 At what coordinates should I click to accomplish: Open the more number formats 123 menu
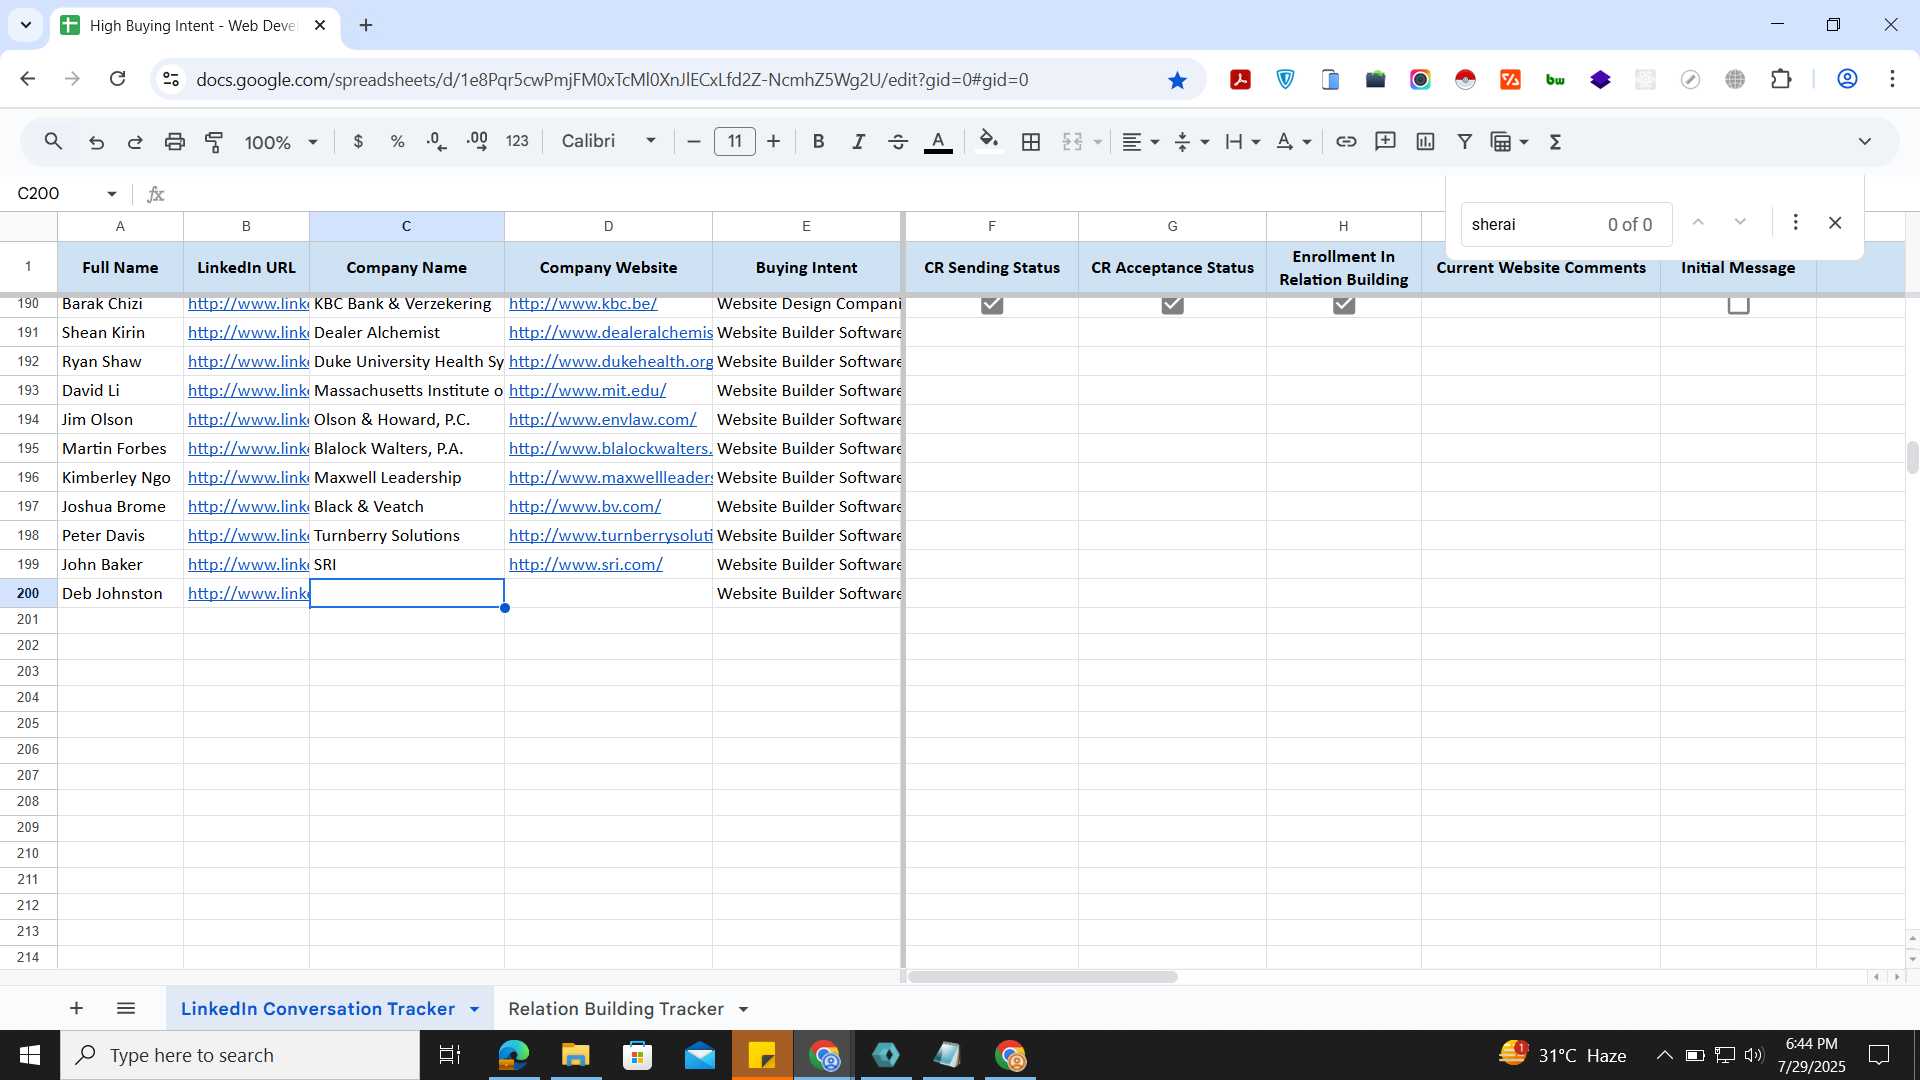coord(517,142)
